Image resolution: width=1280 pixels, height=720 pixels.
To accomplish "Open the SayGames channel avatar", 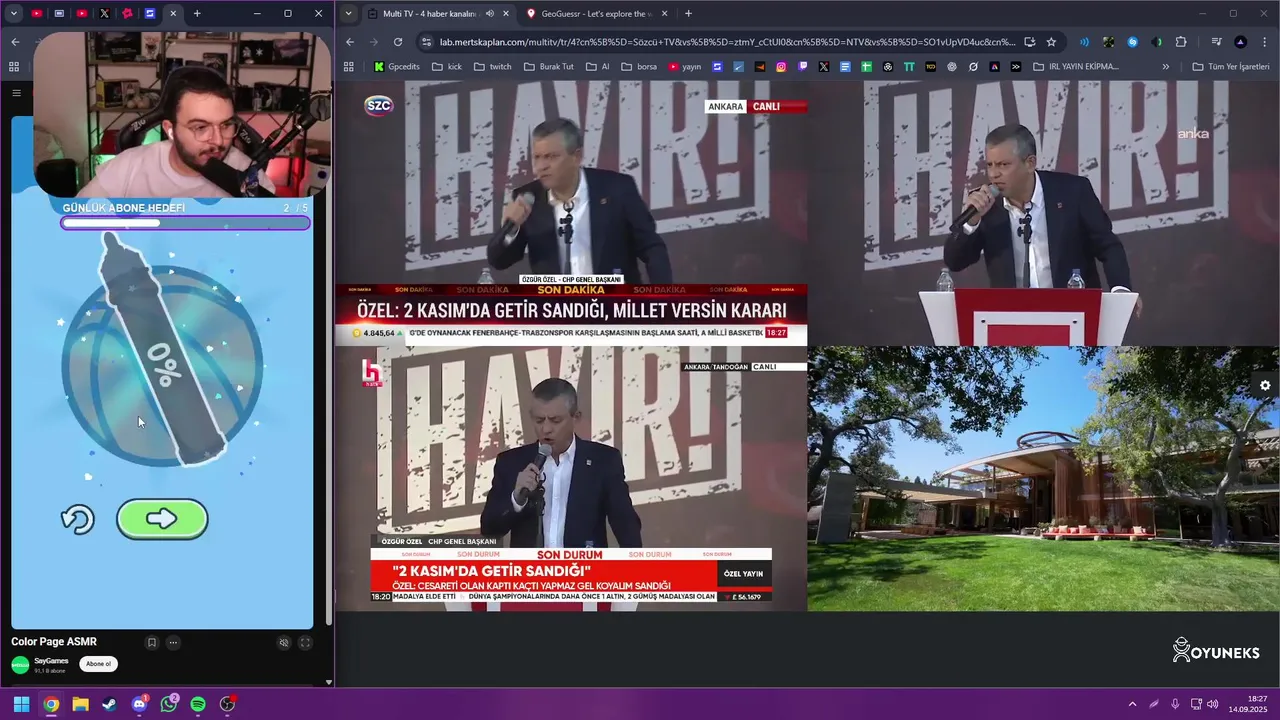I will pyautogui.click(x=20, y=665).
